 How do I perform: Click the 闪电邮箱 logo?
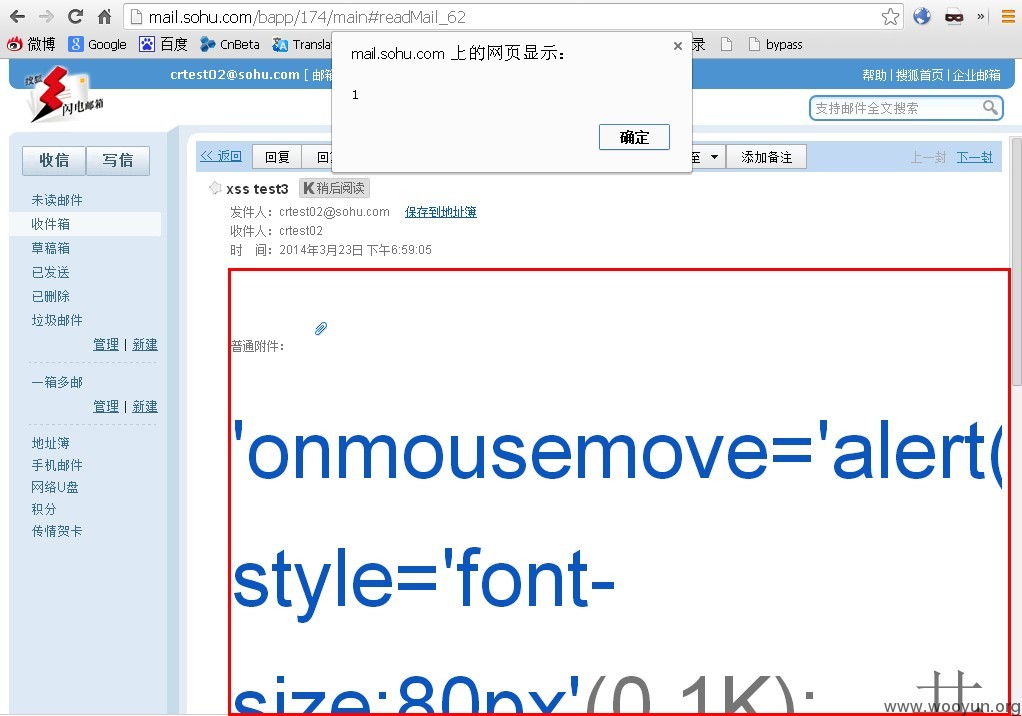[65, 95]
